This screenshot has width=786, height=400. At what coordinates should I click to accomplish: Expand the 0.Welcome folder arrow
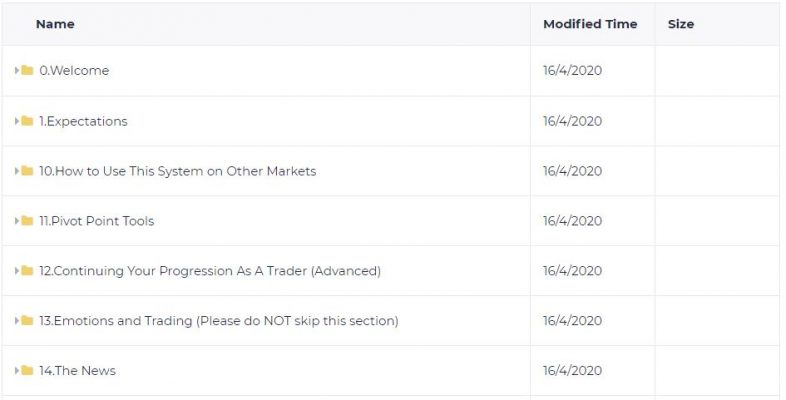17,70
